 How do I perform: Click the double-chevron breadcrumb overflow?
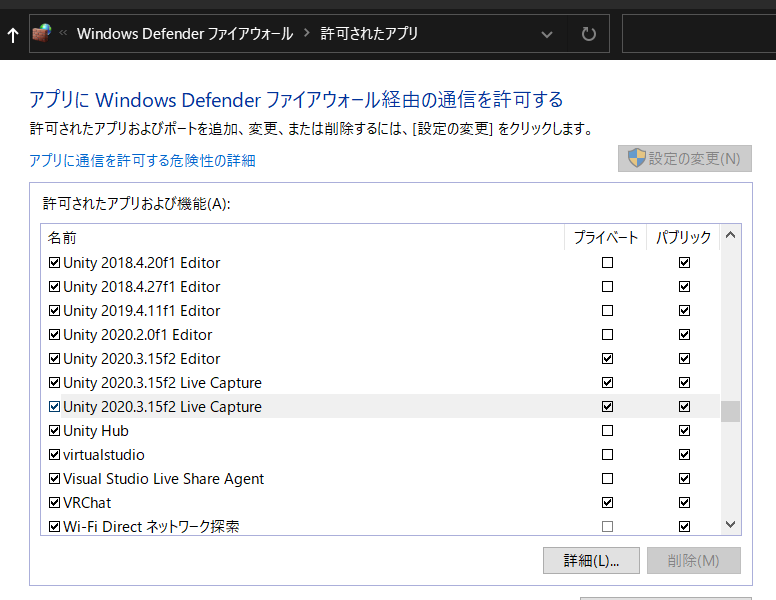pos(63,33)
